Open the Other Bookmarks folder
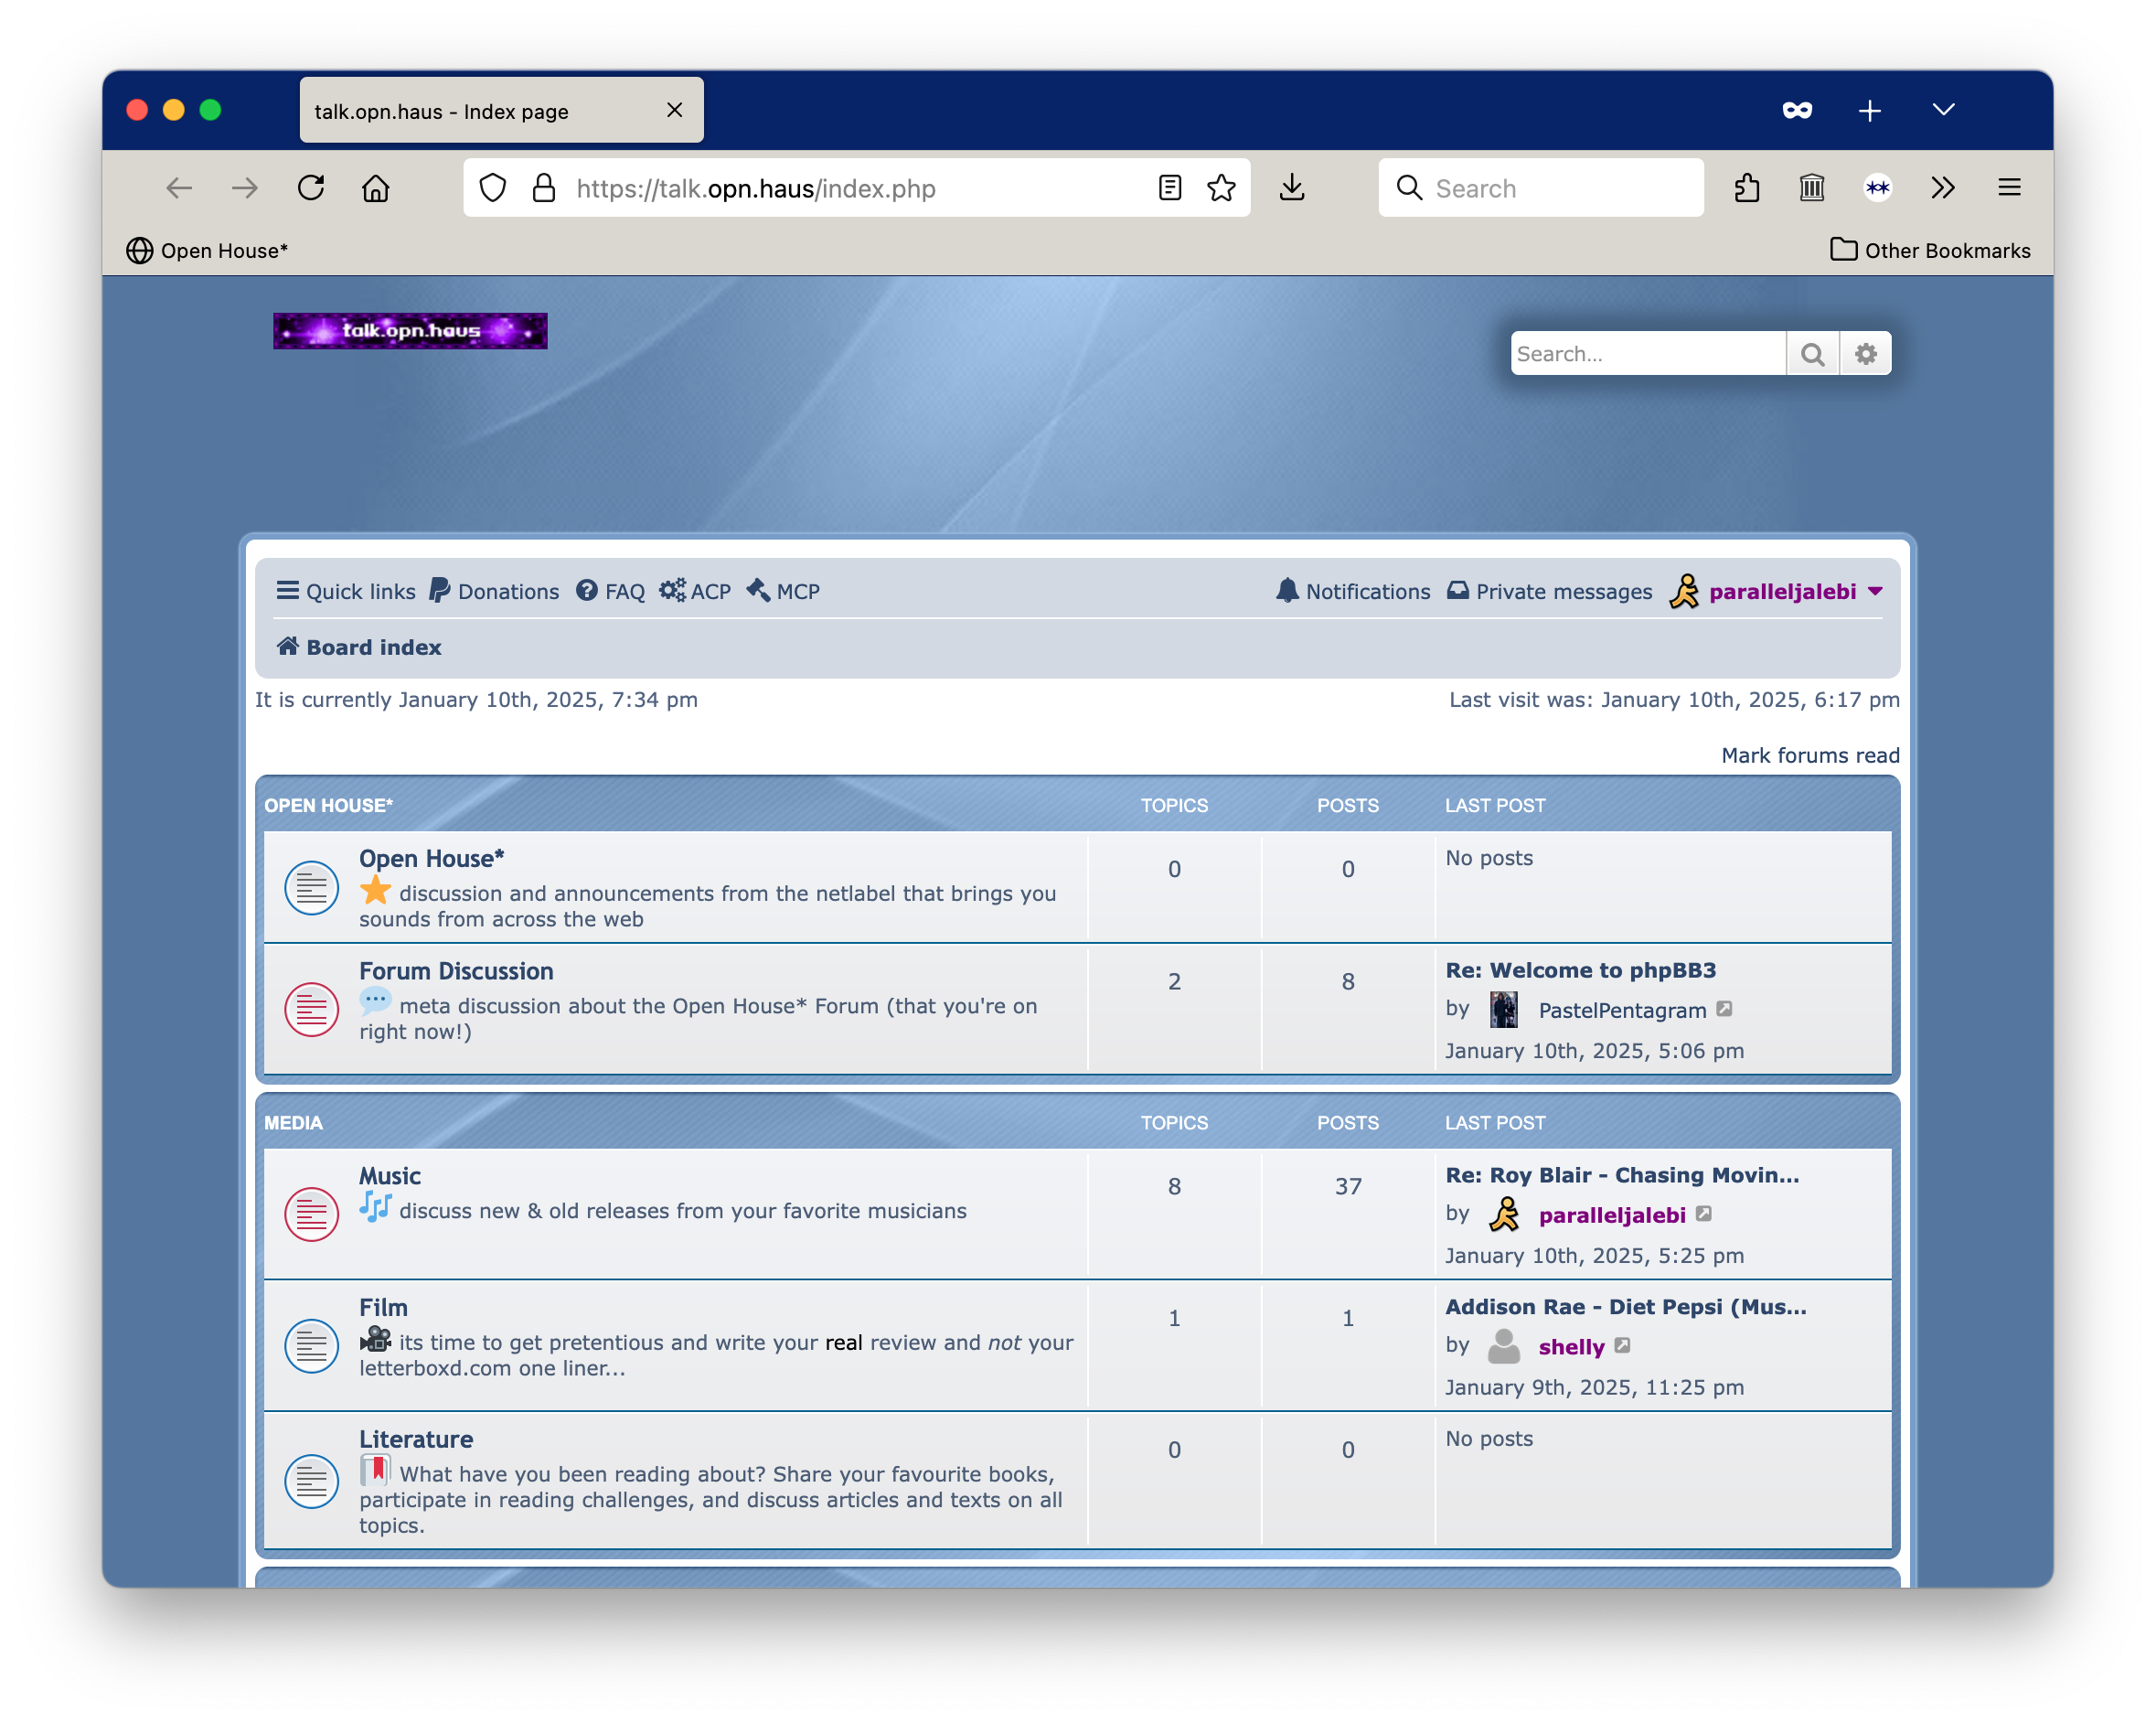The width and height of the screenshot is (2156, 1723). (1929, 250)
